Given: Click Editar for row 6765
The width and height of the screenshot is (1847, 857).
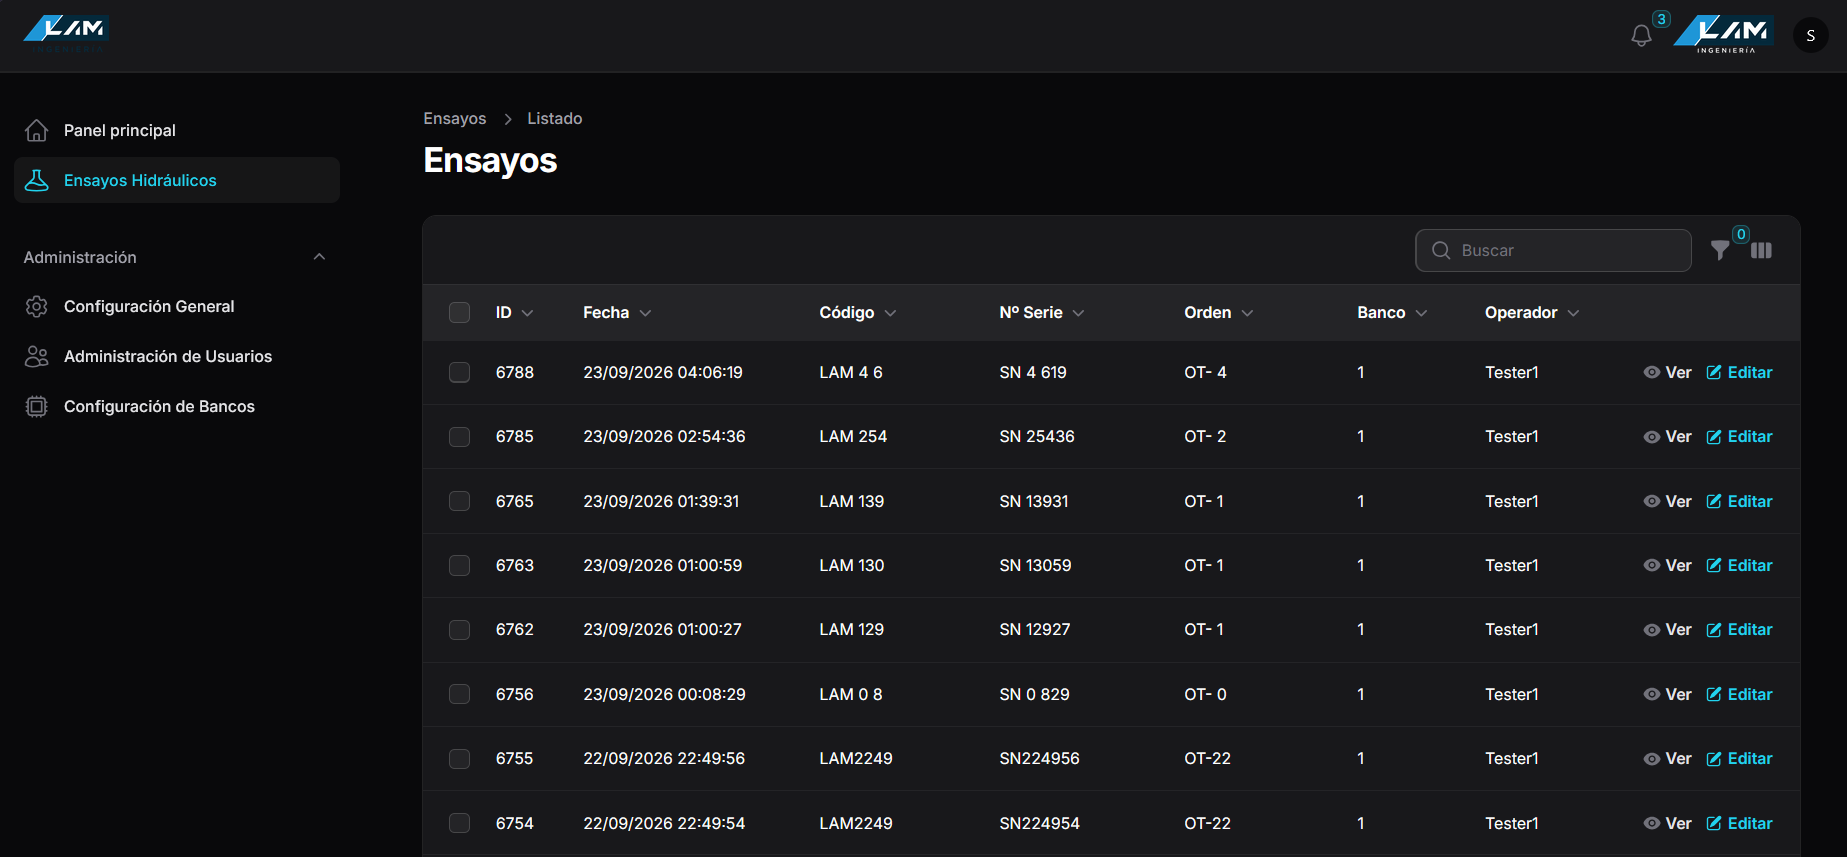Looking at the screenshot, I should 1739,501.
